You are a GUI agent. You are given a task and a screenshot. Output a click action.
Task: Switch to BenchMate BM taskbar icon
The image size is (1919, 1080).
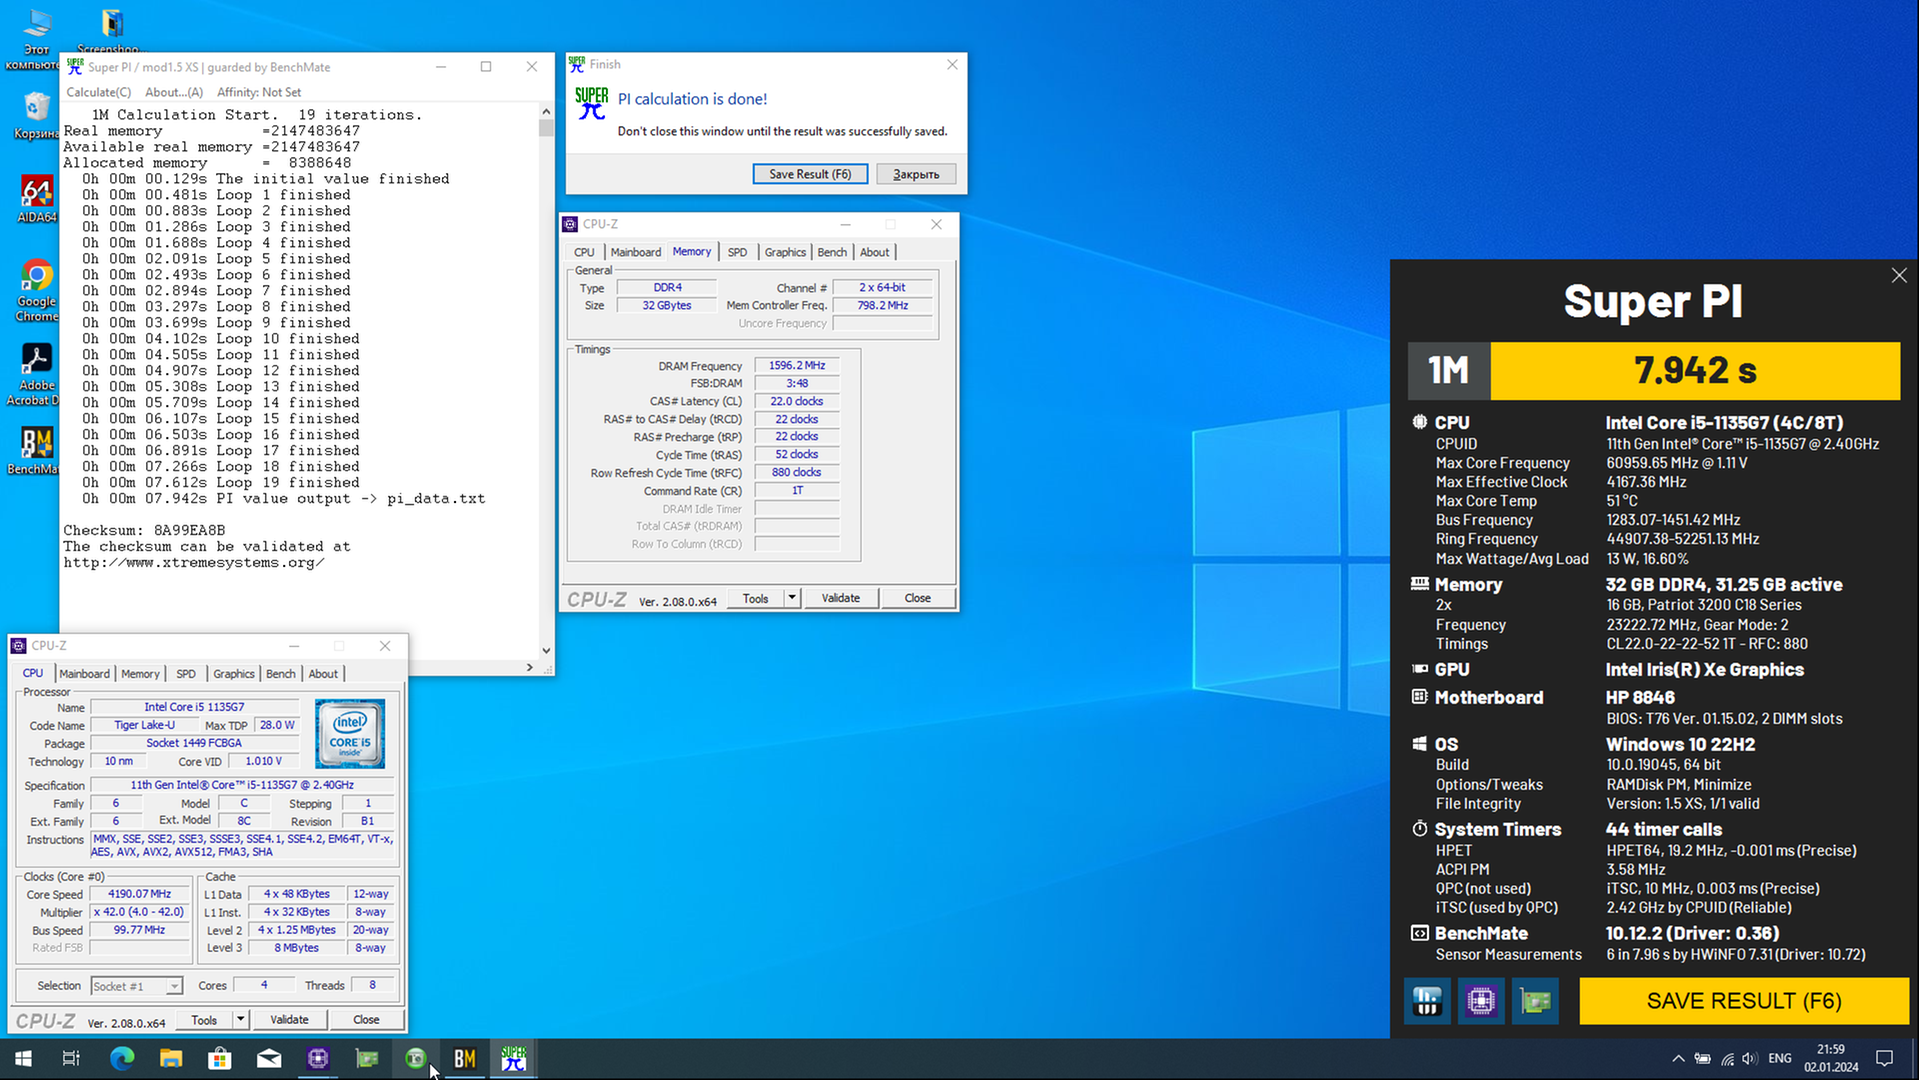465,1058
